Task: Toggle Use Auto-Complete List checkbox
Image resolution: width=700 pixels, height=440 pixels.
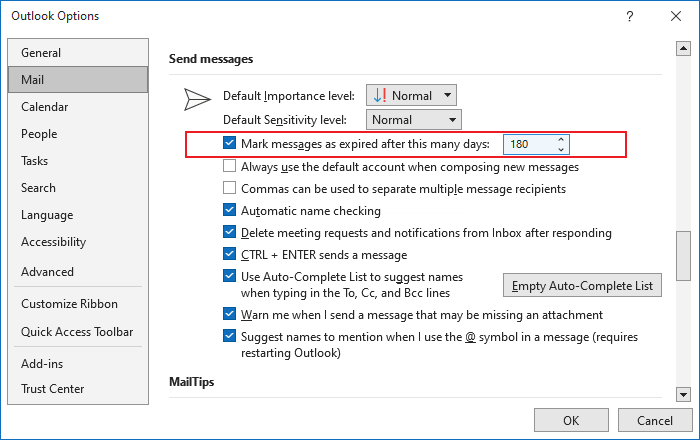Action: 229,276
